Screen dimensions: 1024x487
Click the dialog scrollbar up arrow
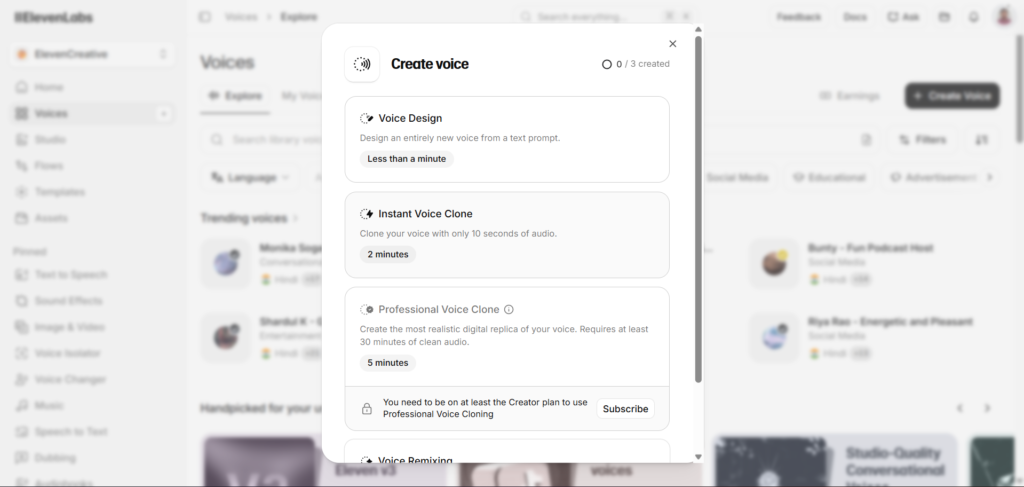698,29
